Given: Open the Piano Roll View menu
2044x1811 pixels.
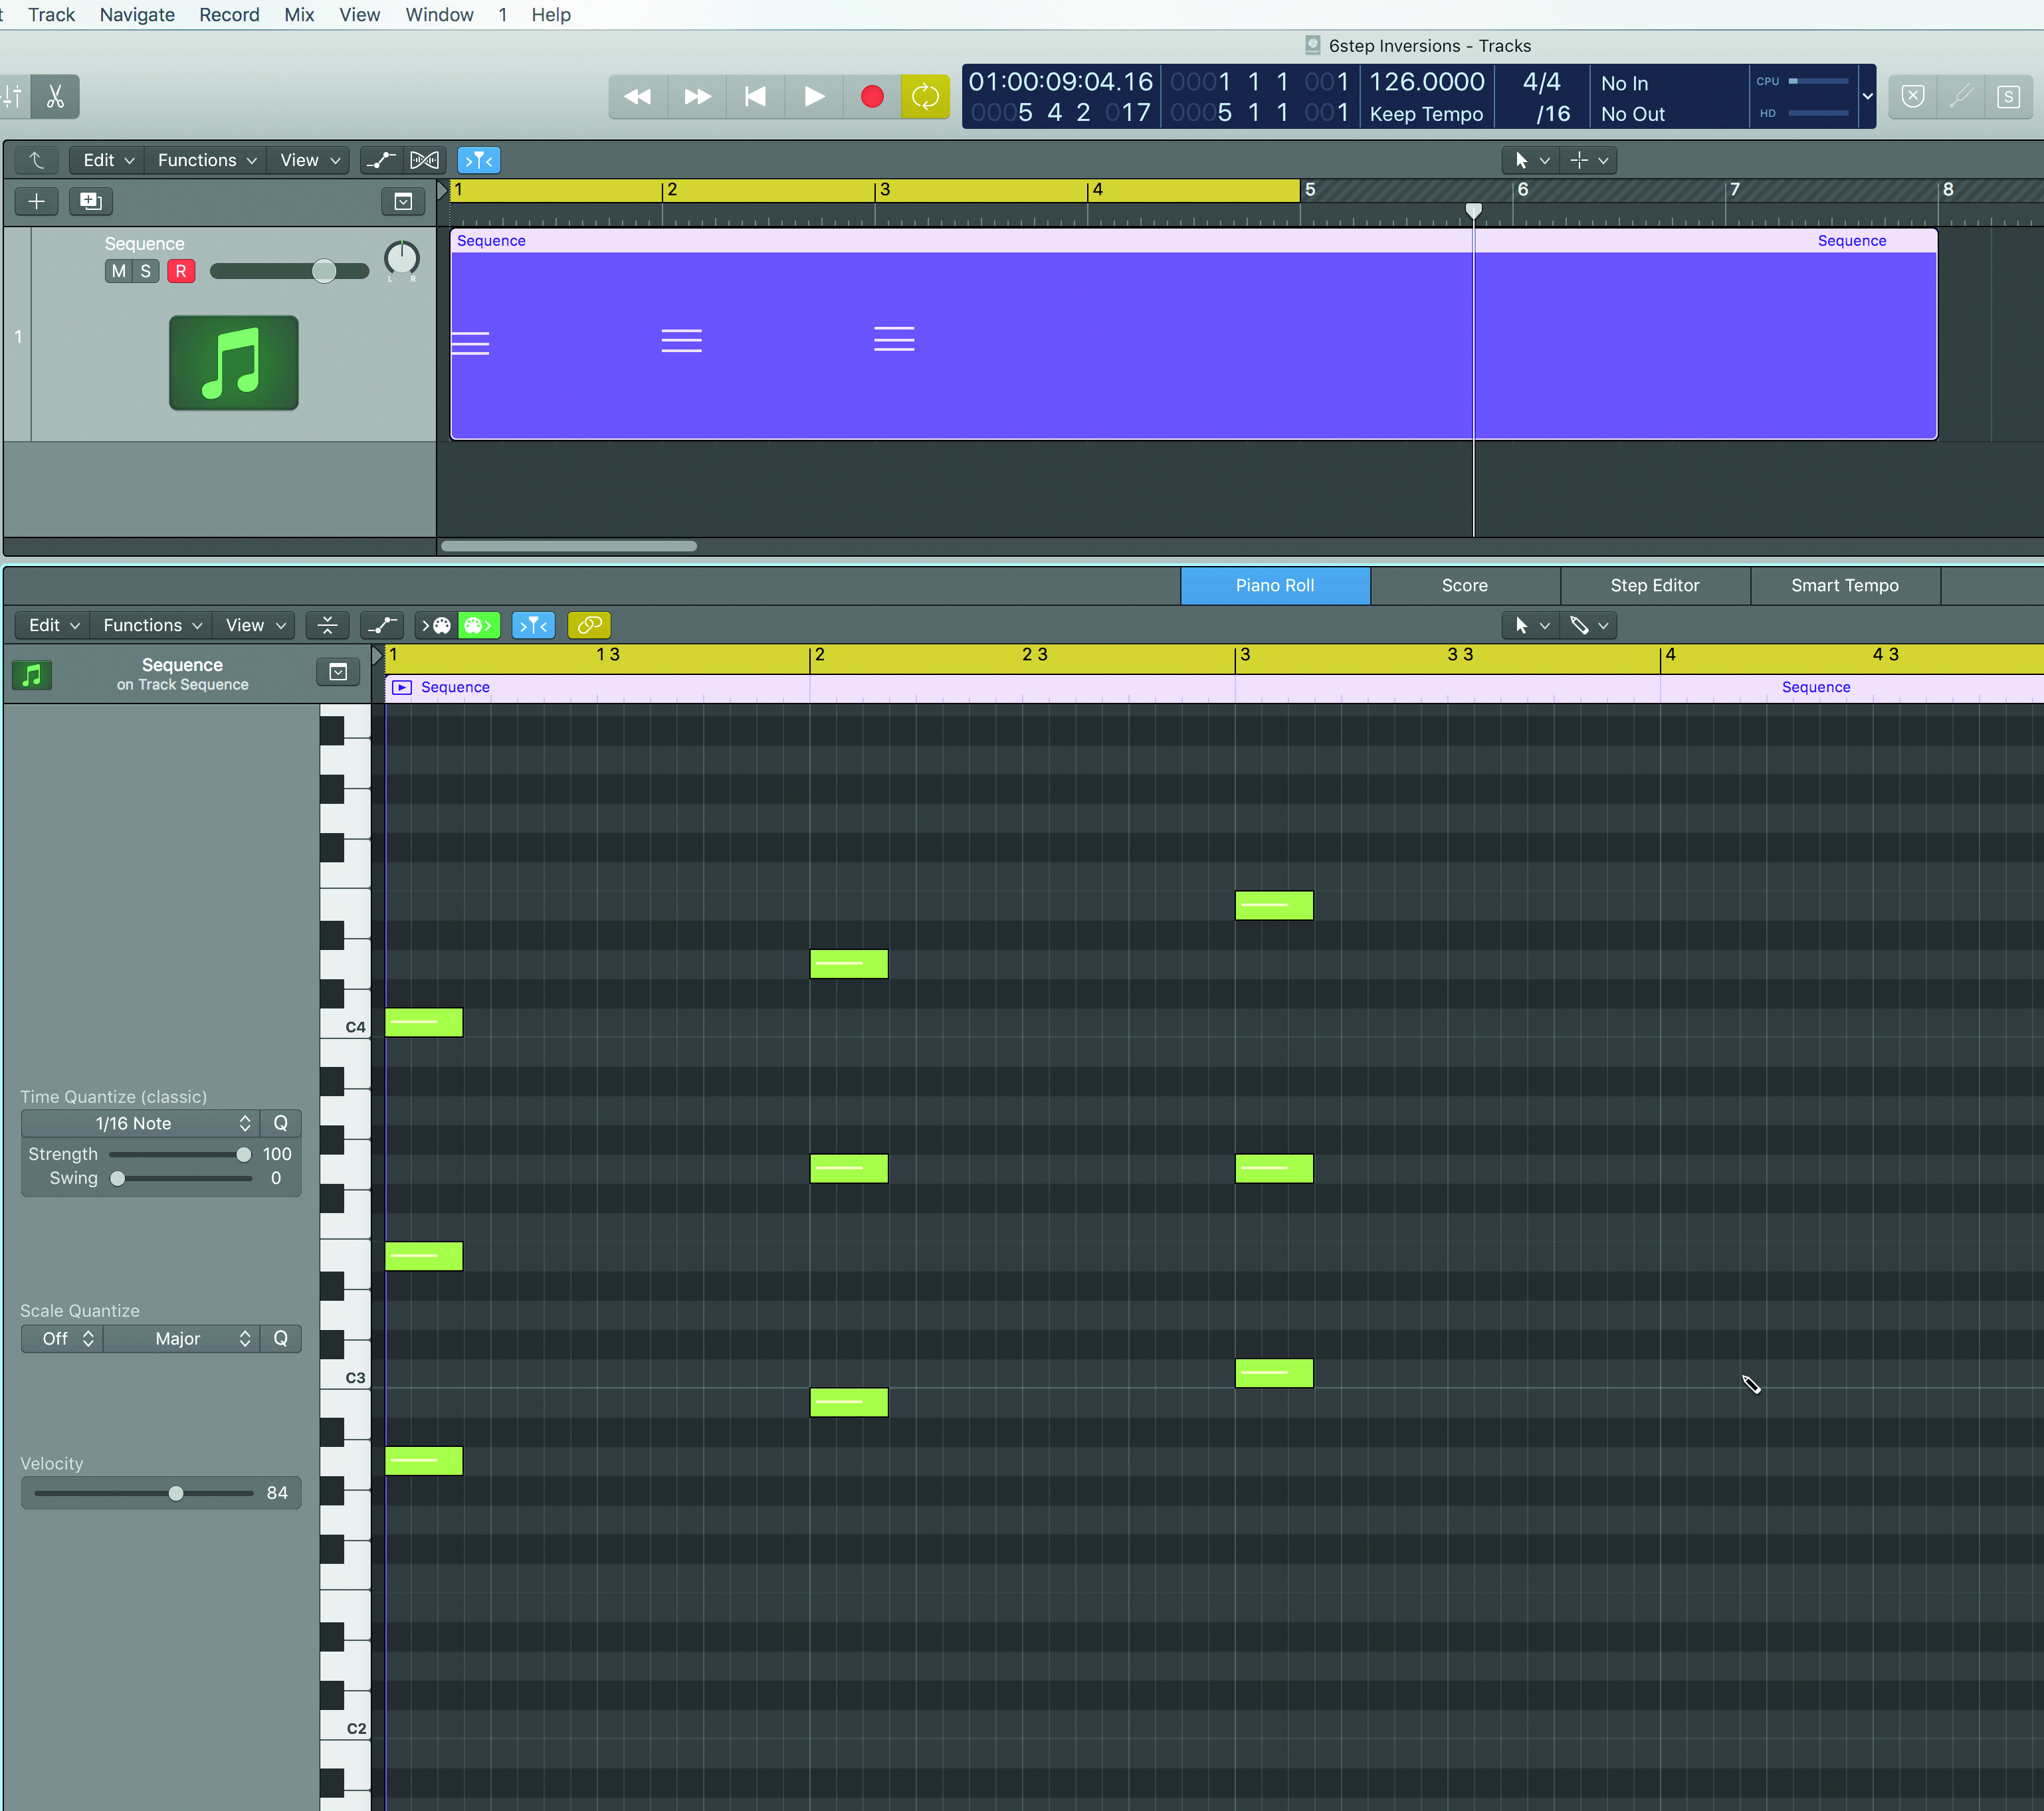Looking at the screenshot, I should 255,625.
